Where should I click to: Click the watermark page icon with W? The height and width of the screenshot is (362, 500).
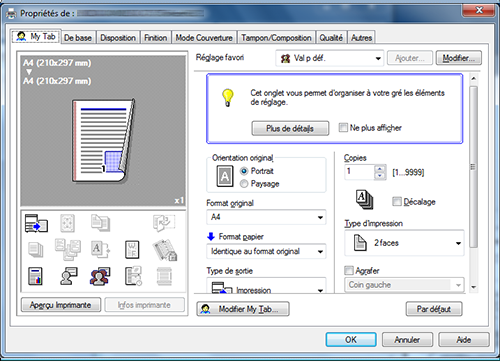[132, 250]
